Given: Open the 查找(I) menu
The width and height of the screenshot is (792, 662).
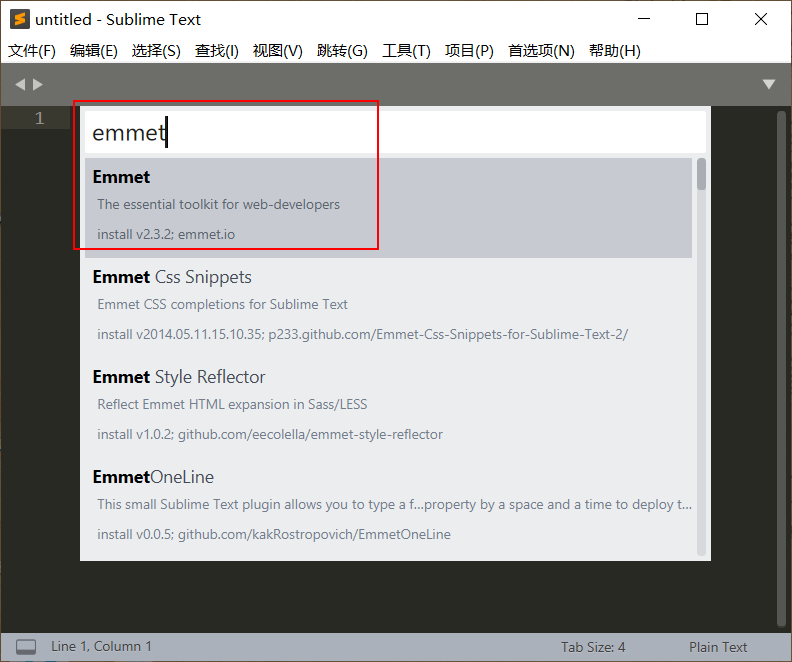Looking at the screenshot, I should click(217, 51).
